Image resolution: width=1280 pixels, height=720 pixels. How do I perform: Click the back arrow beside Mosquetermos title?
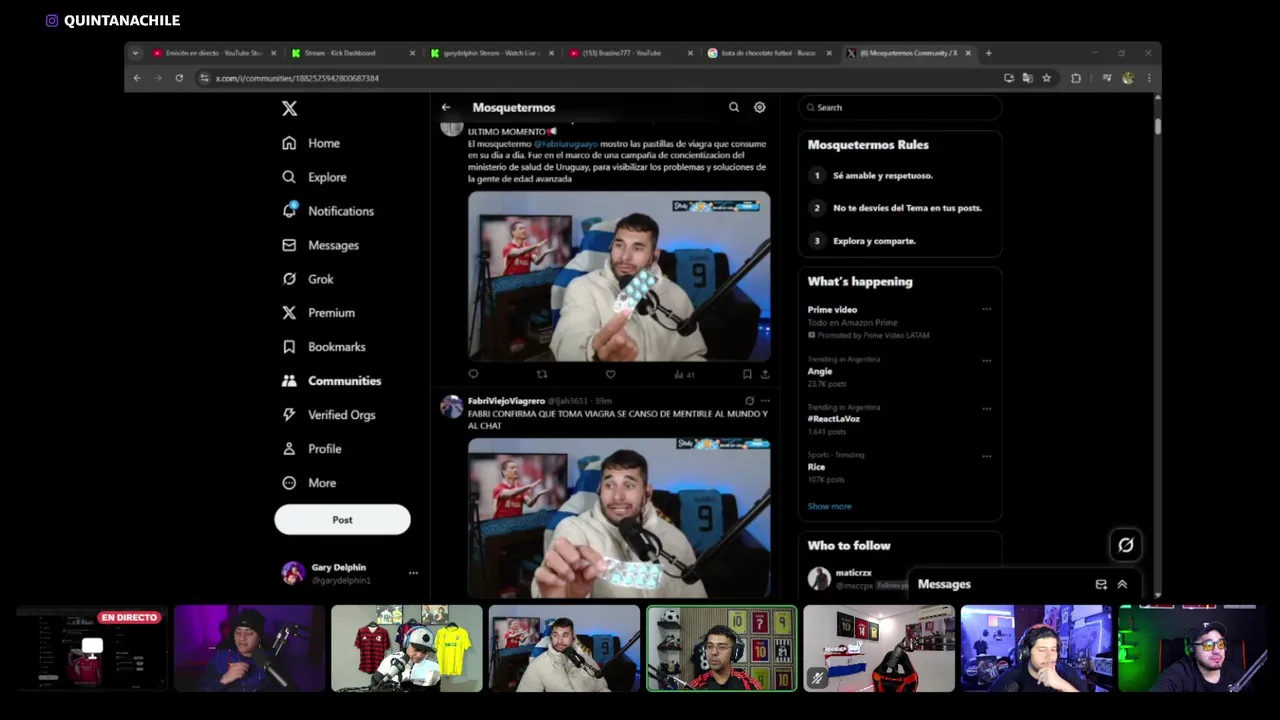[x=446, y=107]
